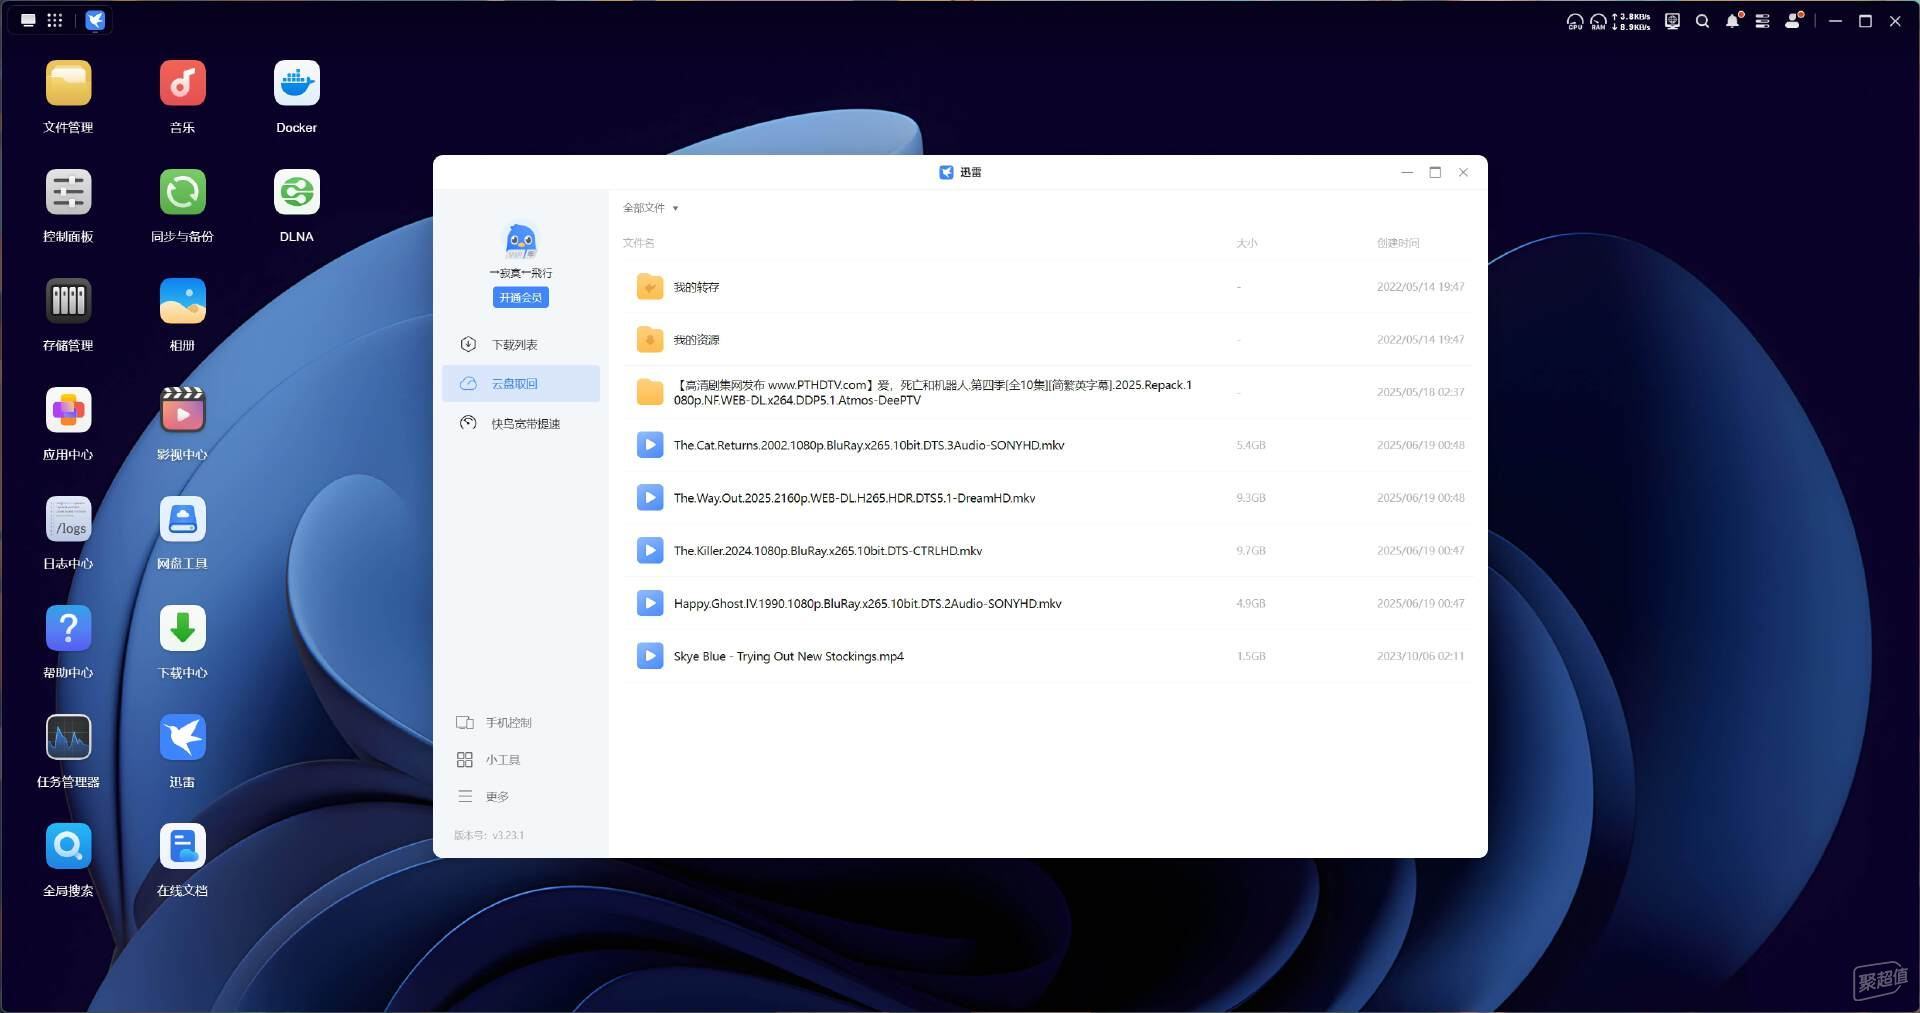
Task: Open 手机控制 in sidebar
Action: (x=494, y=722)
